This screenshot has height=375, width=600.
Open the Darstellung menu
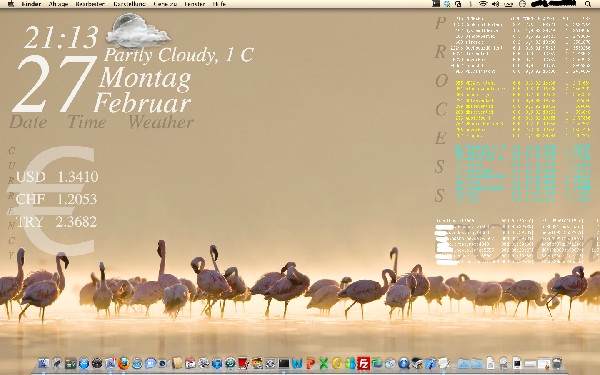[x=129, y=4]
